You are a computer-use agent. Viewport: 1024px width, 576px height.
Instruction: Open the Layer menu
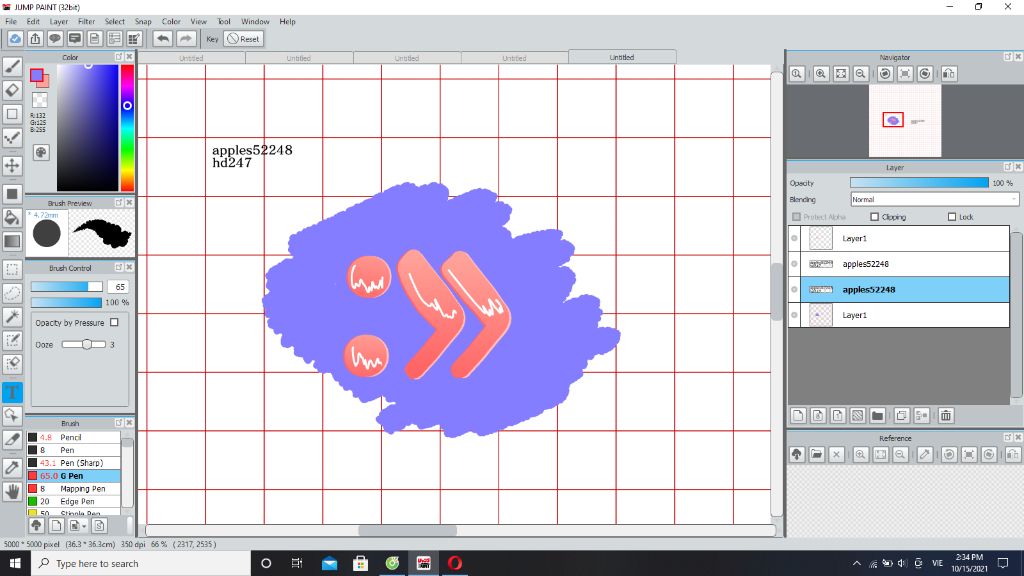point(59,22)
